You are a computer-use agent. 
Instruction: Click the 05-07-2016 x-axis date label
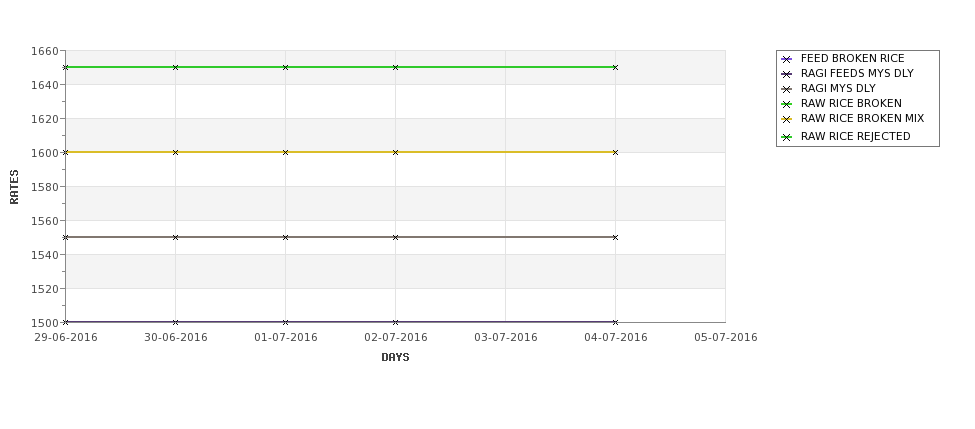coord(726,338)
